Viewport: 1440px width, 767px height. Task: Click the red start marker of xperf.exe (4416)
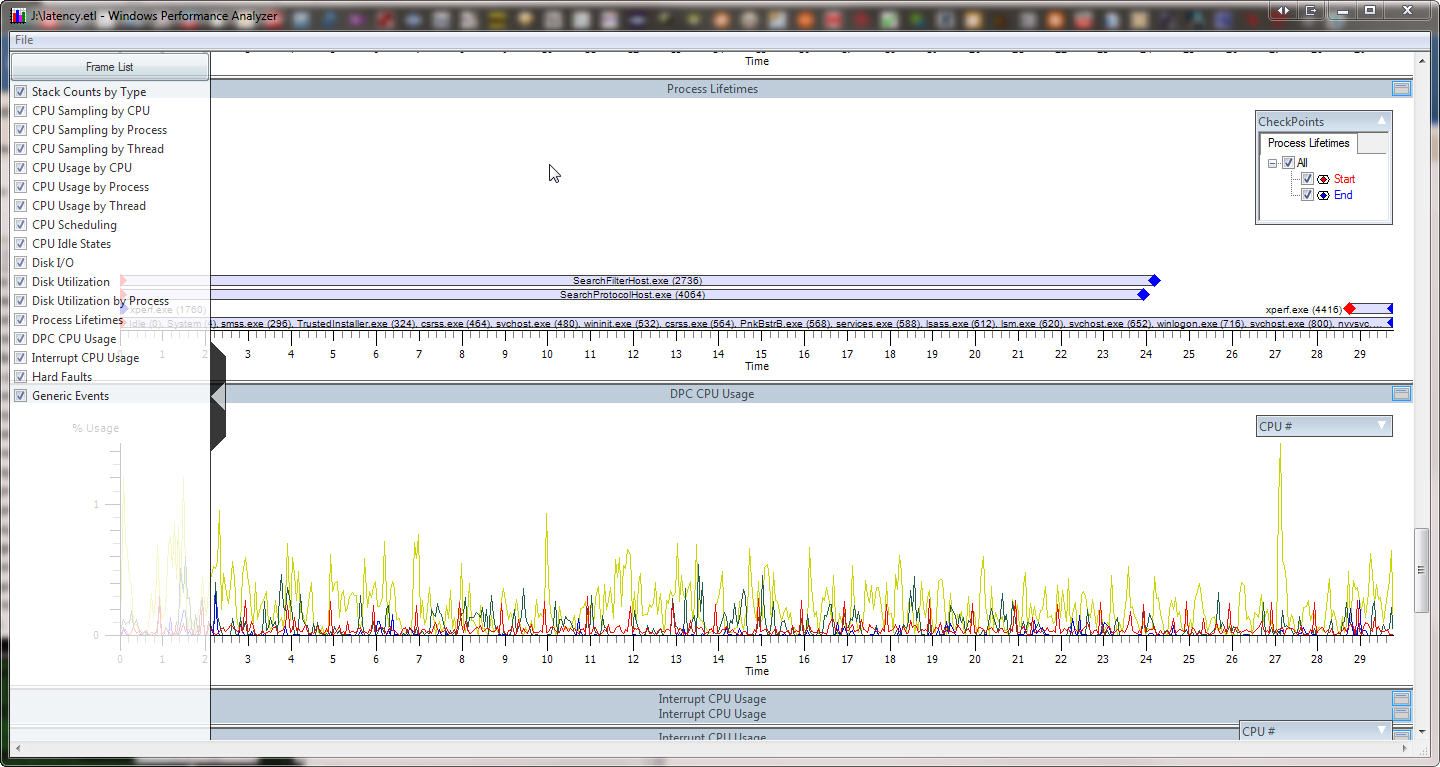(x=1349, y=309)
